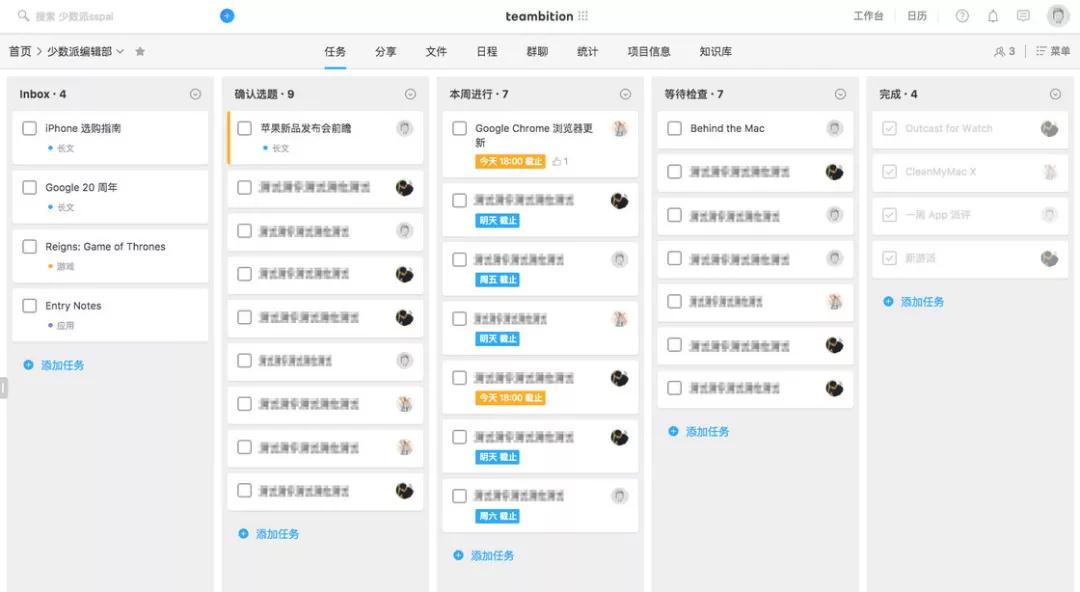Mark the Behind the Mac task complete

[674, 128]
